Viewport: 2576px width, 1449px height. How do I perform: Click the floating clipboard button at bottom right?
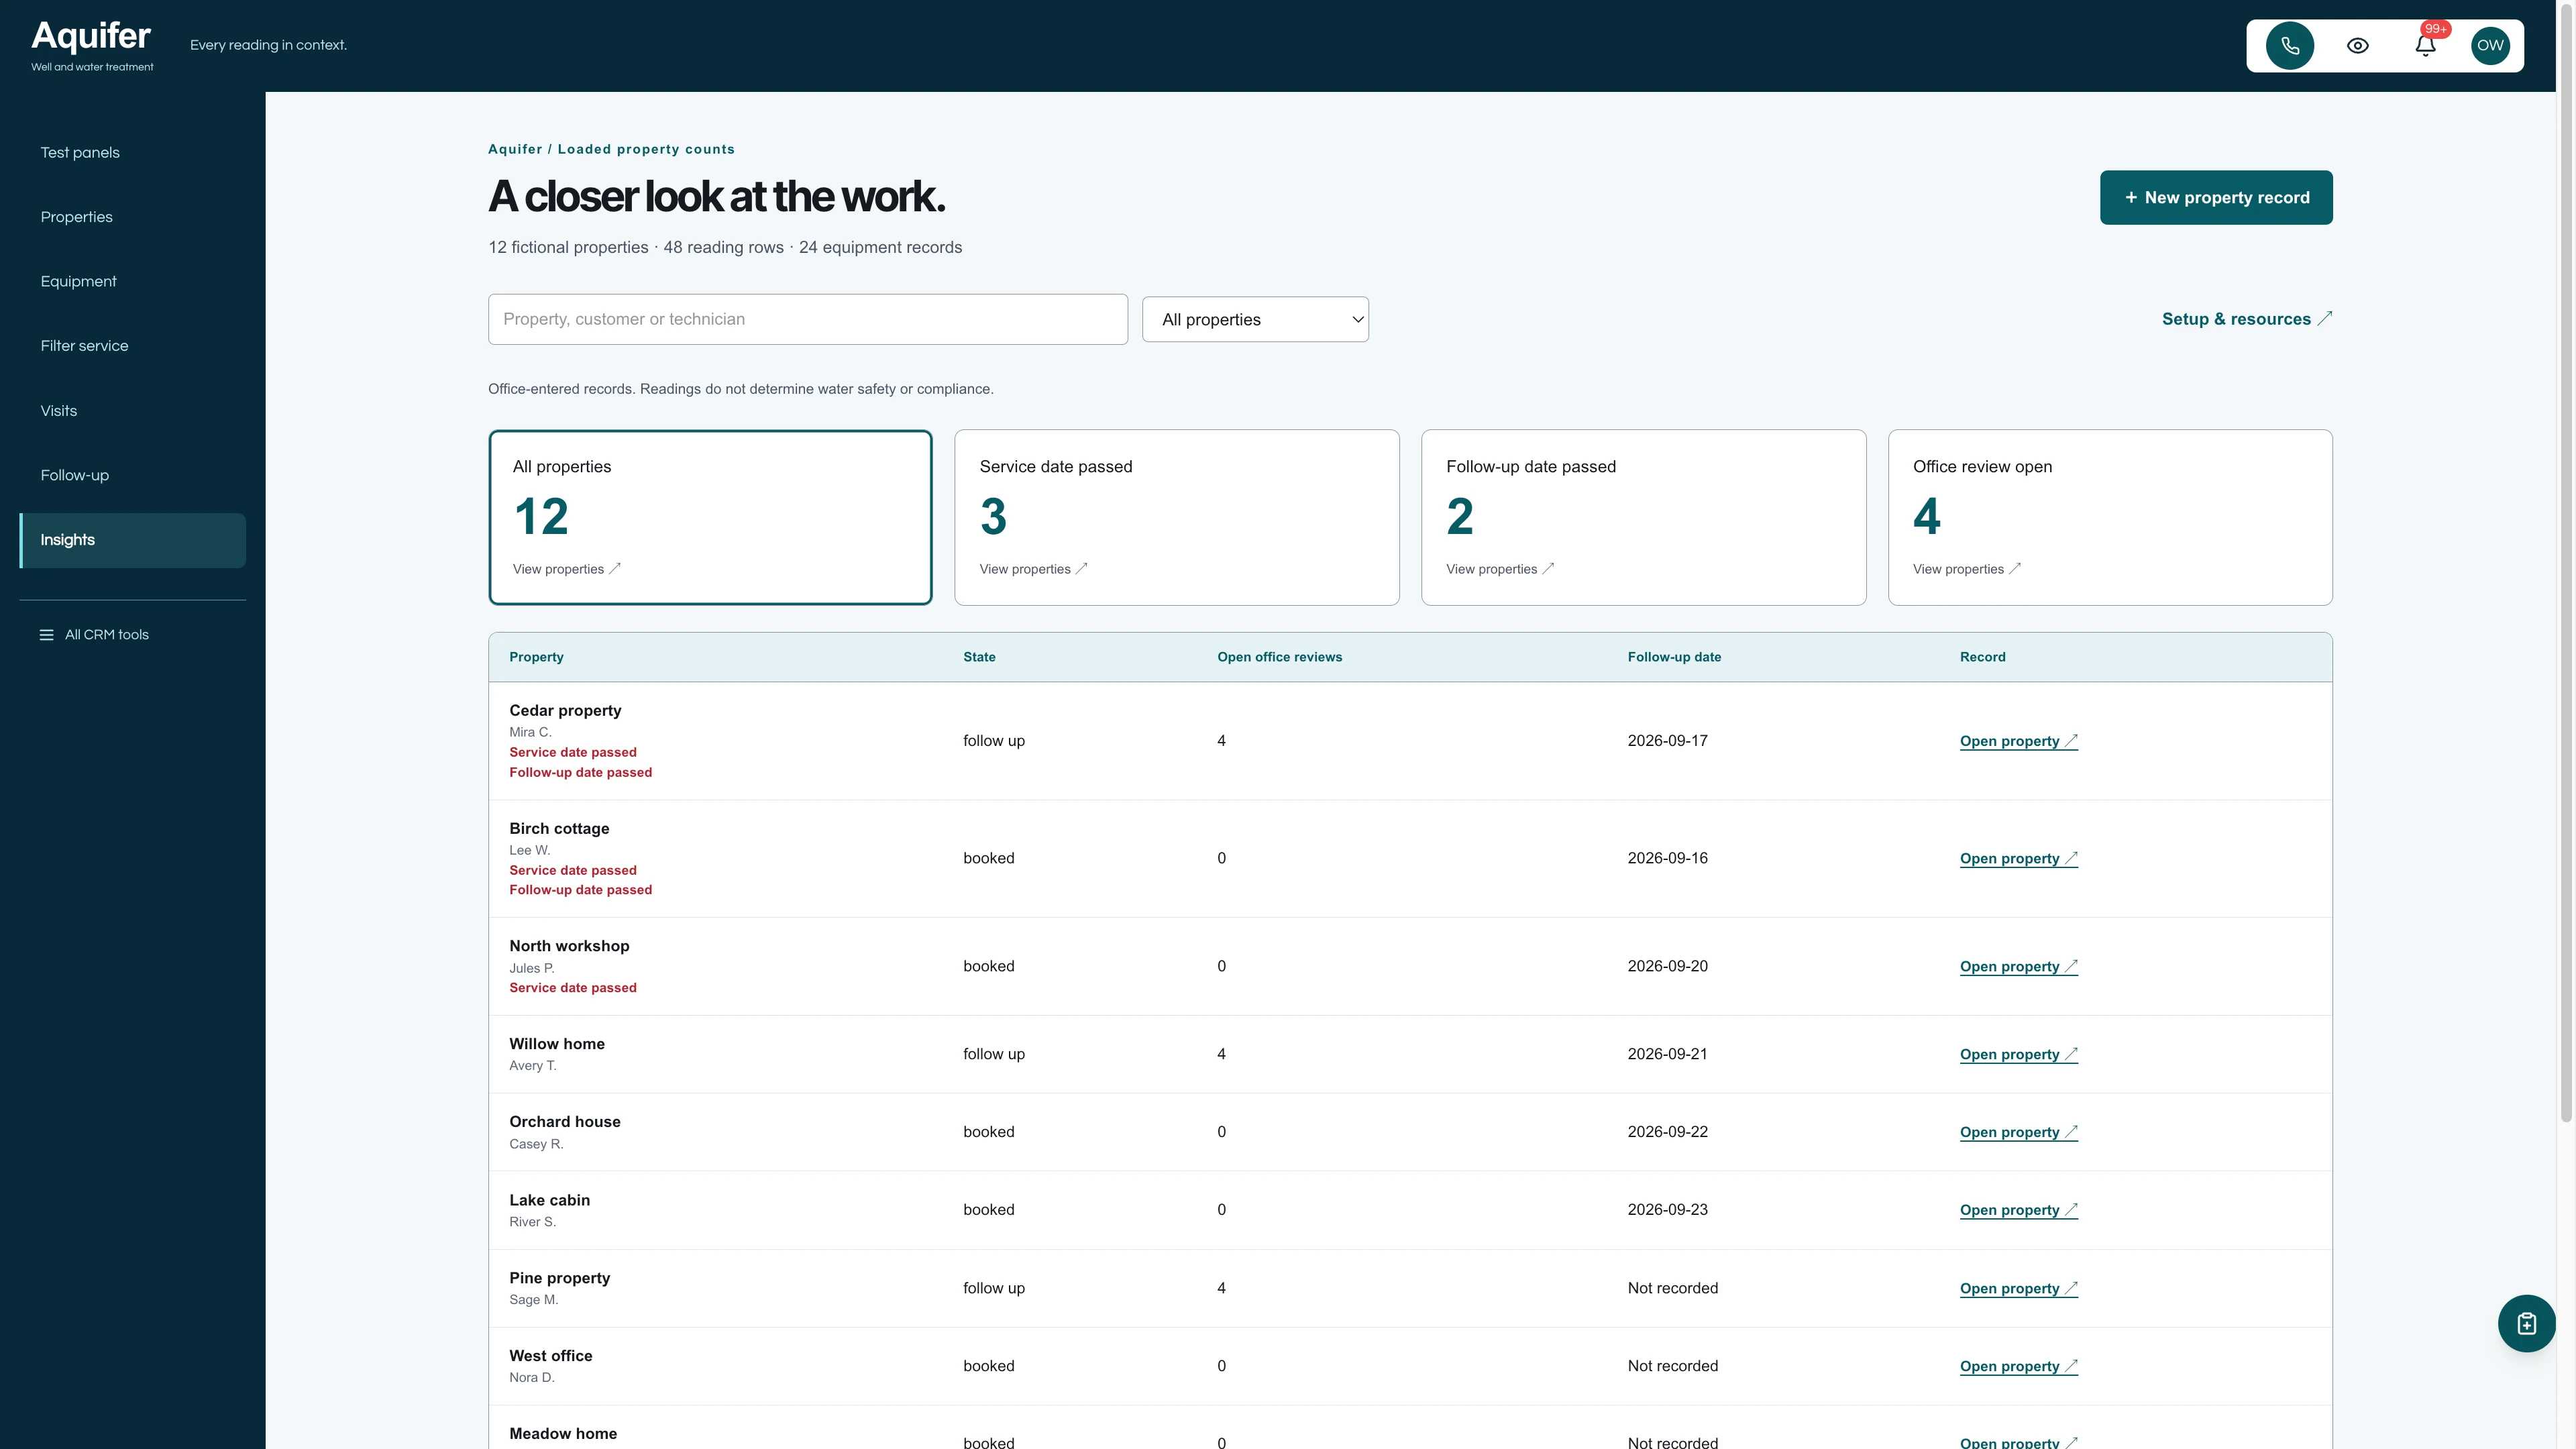(2526, 1323)
